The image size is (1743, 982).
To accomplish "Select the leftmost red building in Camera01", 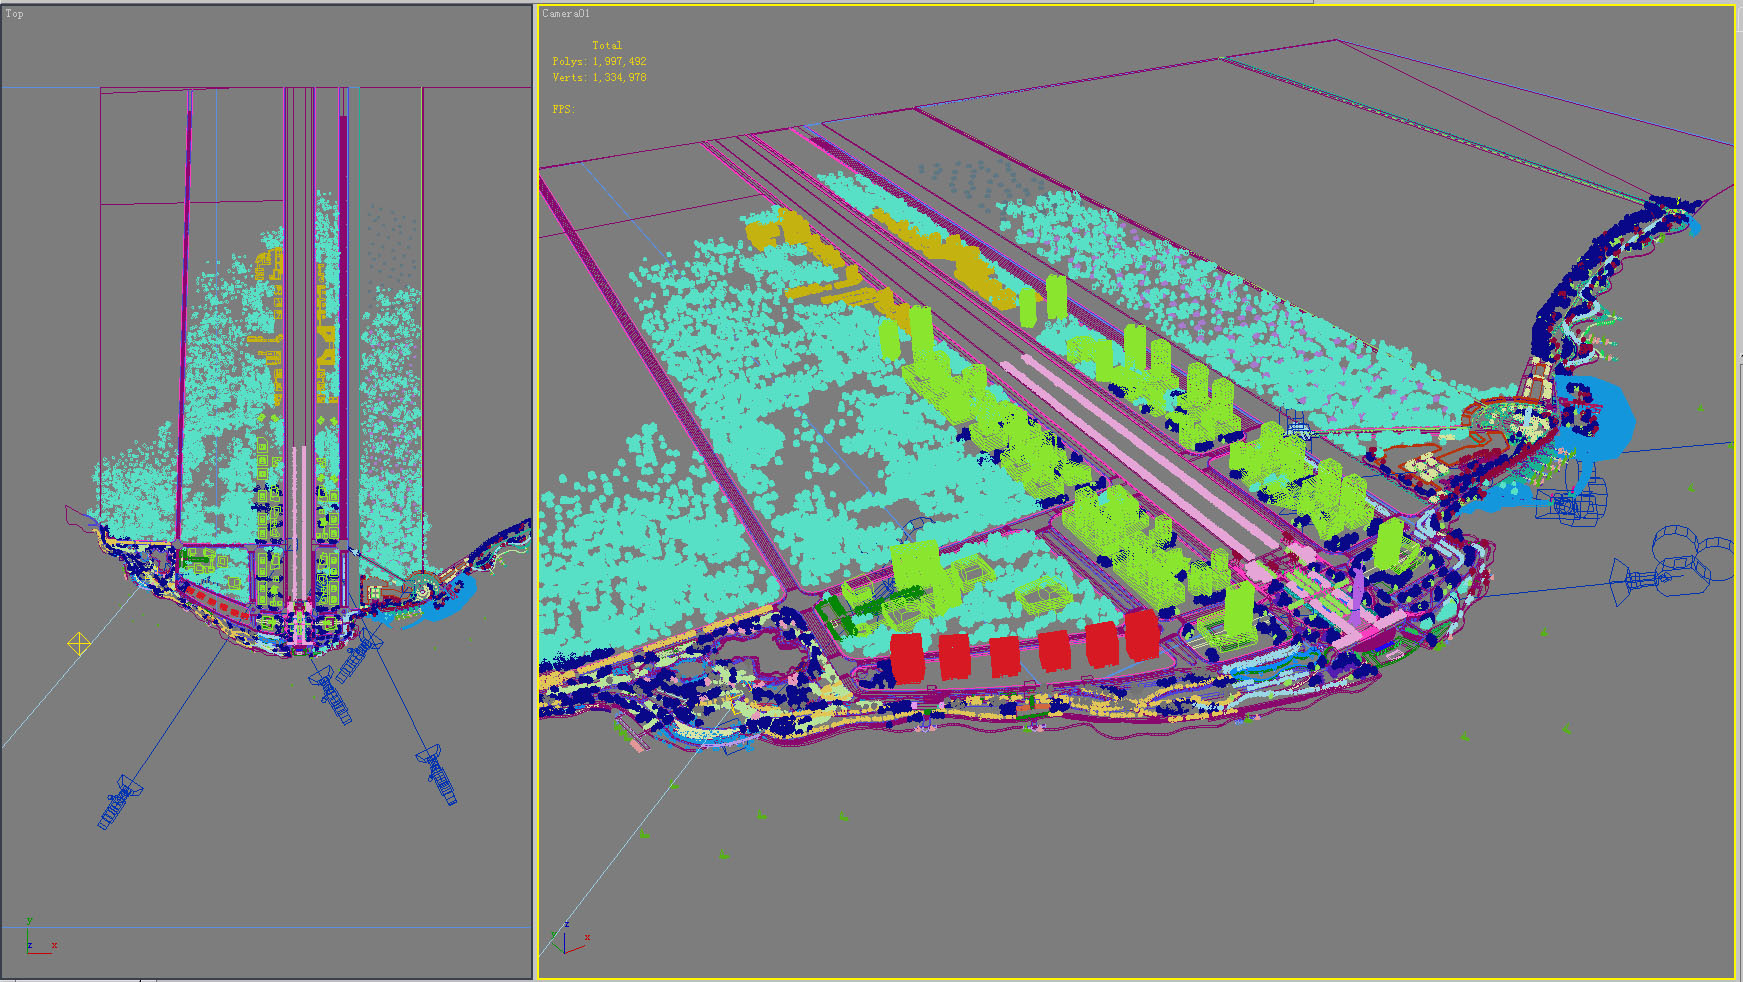I will pyautogui.click(x=906, y=658).
